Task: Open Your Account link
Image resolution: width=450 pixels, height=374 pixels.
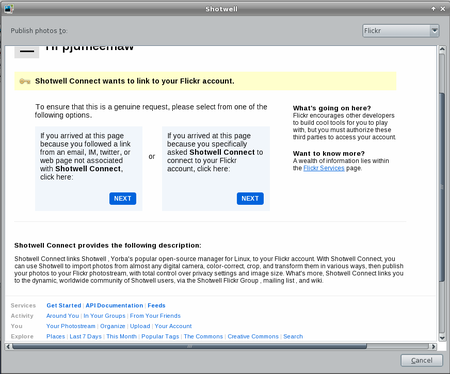Action: (x=173, y=326)
